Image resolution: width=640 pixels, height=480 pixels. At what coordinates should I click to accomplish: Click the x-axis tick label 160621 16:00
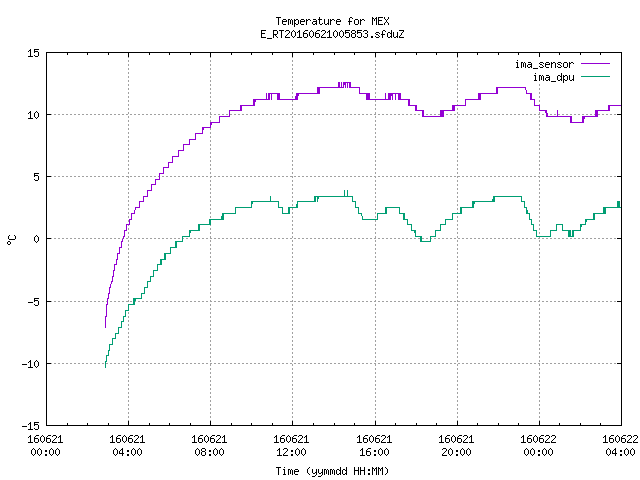tap(374, 446)
